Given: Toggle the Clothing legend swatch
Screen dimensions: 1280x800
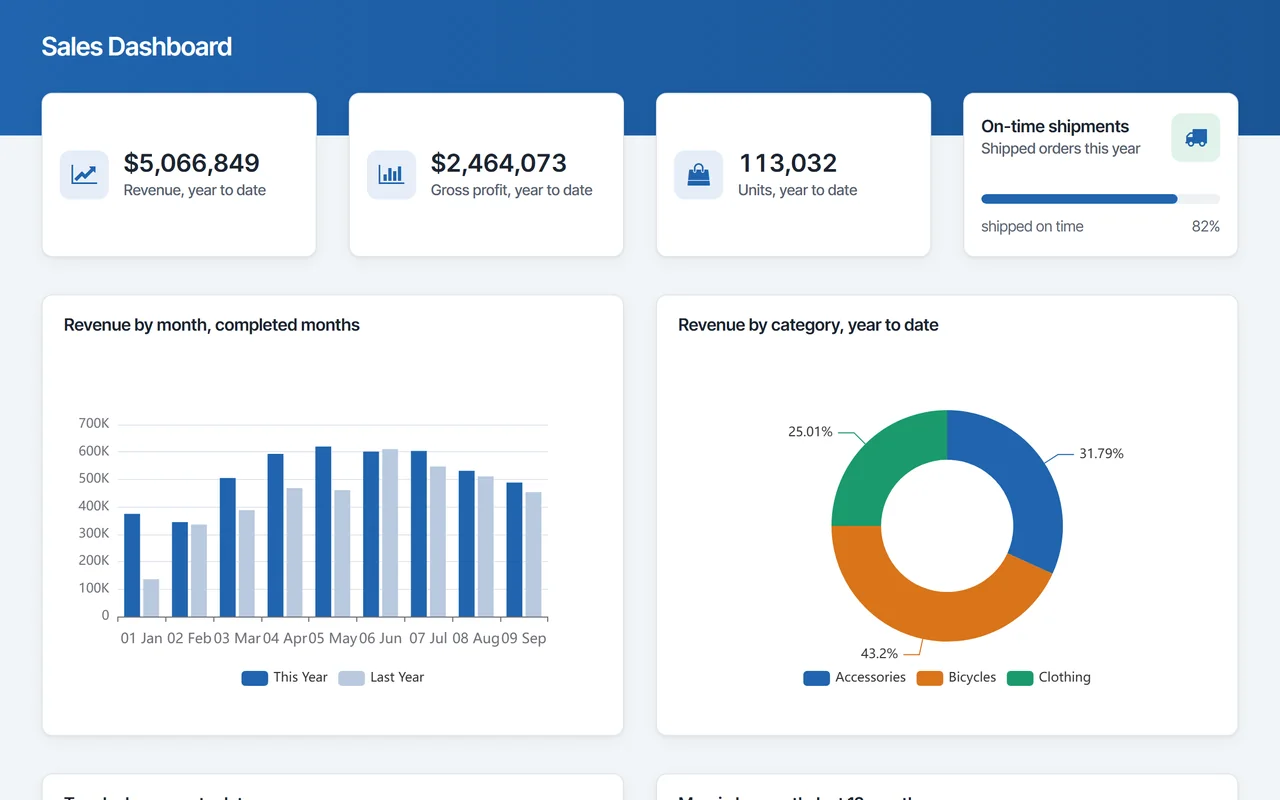Looking at the screenshot, I should (x=1019, y=678).
